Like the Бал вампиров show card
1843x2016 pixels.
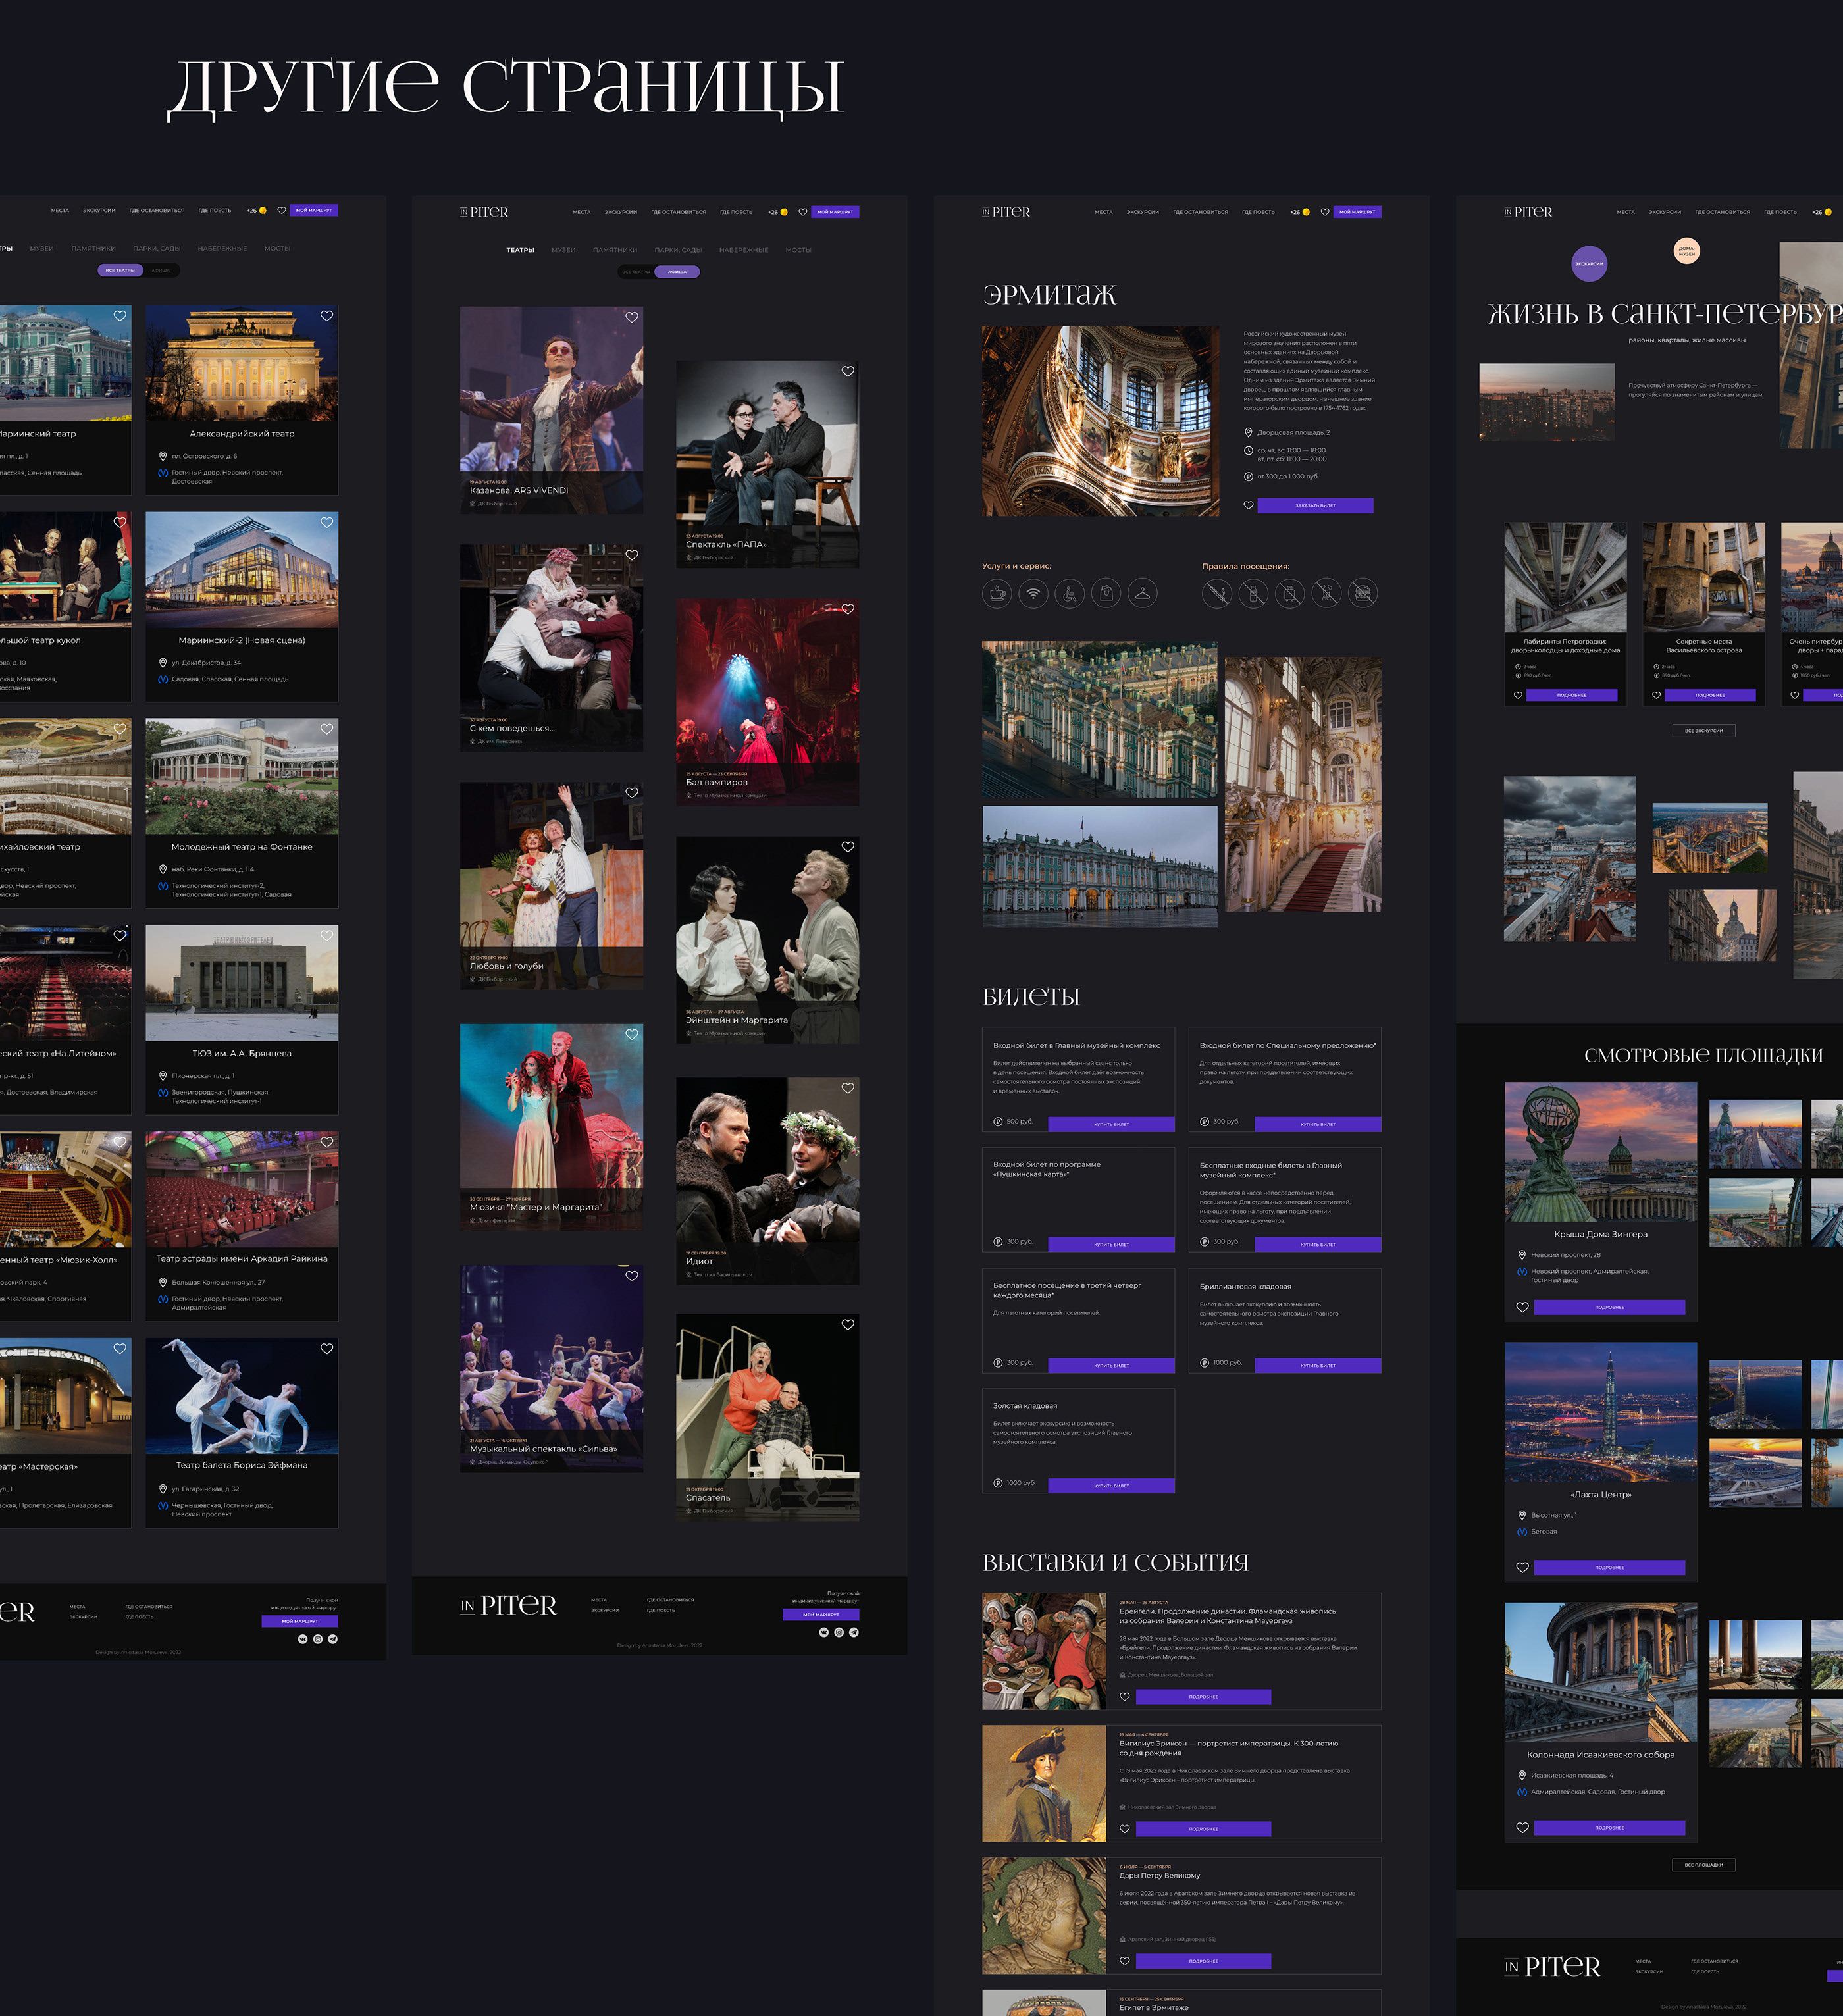[x=847, y=609]
